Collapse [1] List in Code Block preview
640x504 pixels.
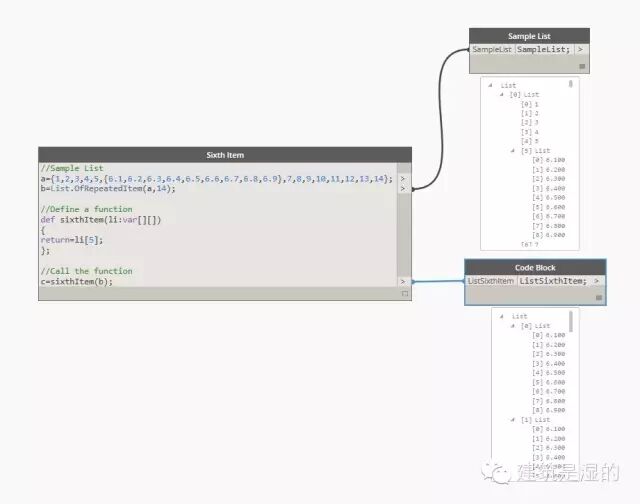tap(513, 420)
